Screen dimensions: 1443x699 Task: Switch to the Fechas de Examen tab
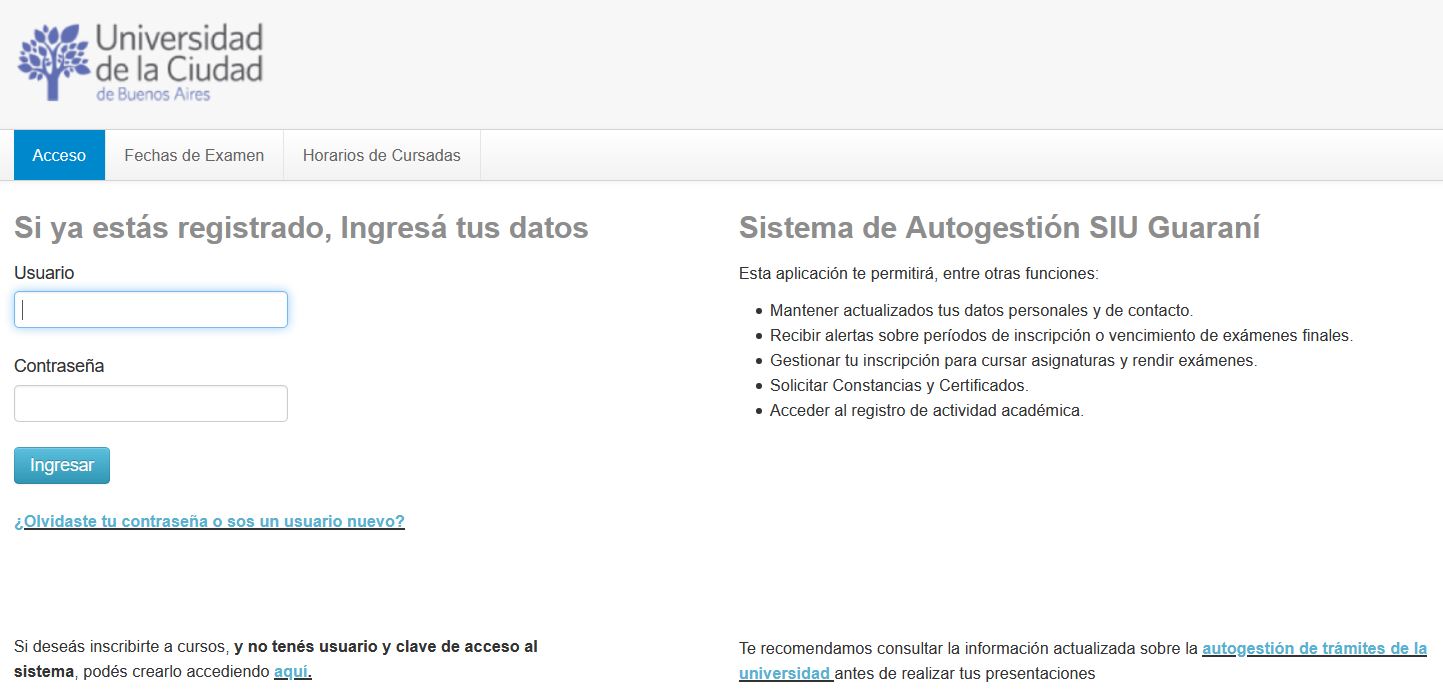(193, 155)
